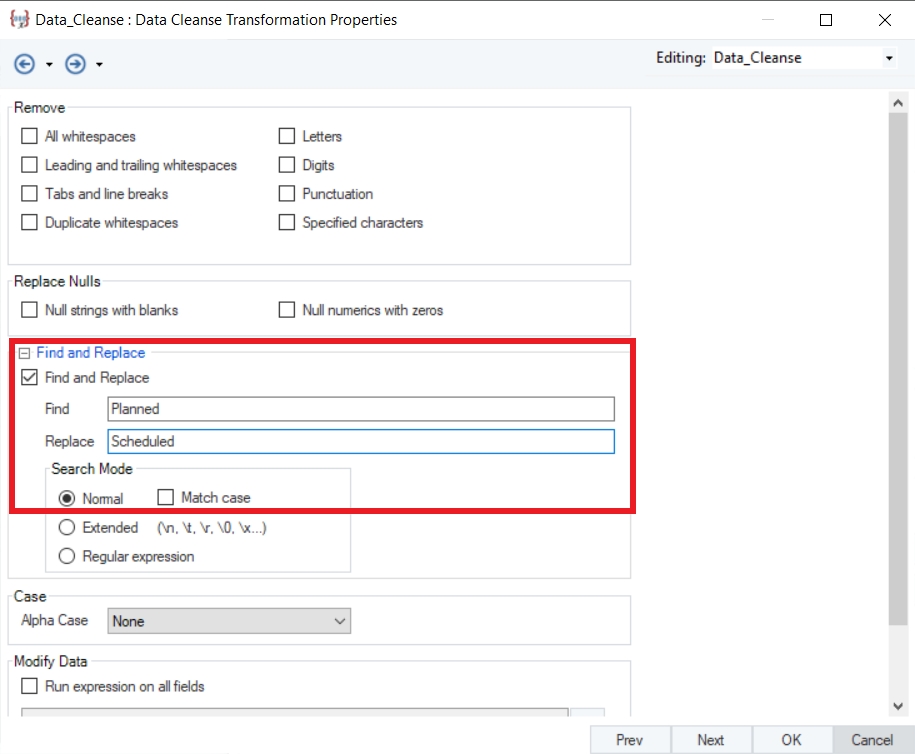This screenshot has height=754, width=915.
Task: Click the Next button
Action: coord(710,740)
